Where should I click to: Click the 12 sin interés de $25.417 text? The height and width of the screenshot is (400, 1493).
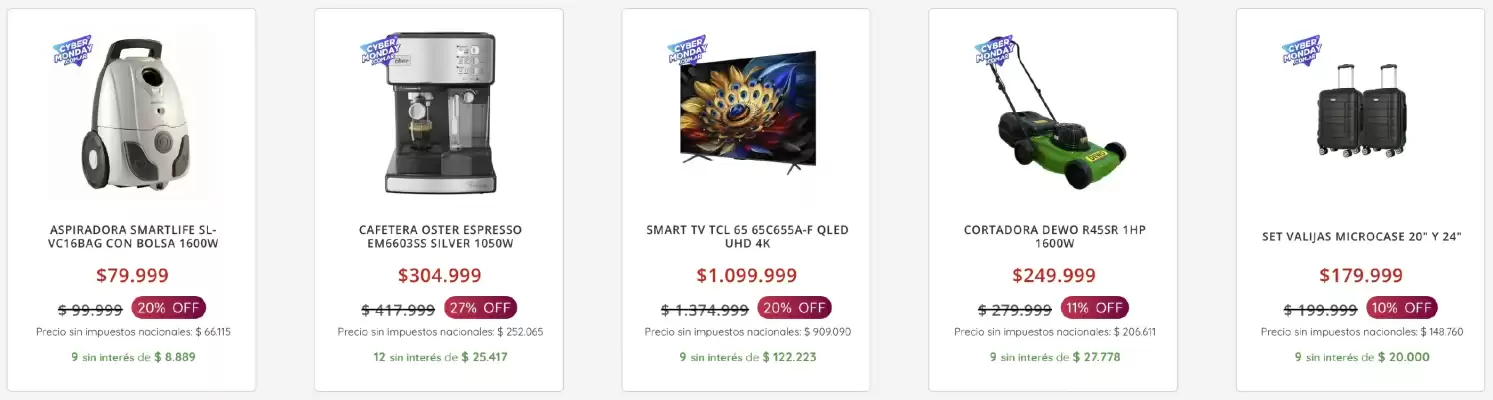(x=440, y=357)
